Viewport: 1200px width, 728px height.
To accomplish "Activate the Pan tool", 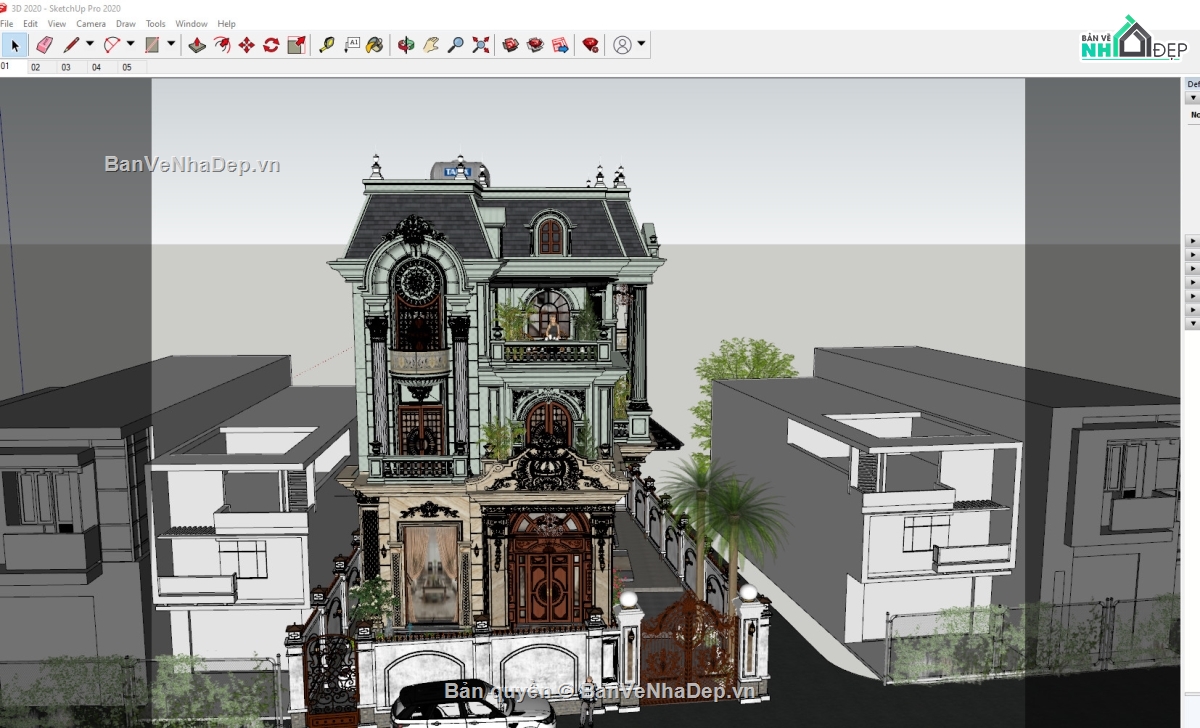I will click(432, 45).
